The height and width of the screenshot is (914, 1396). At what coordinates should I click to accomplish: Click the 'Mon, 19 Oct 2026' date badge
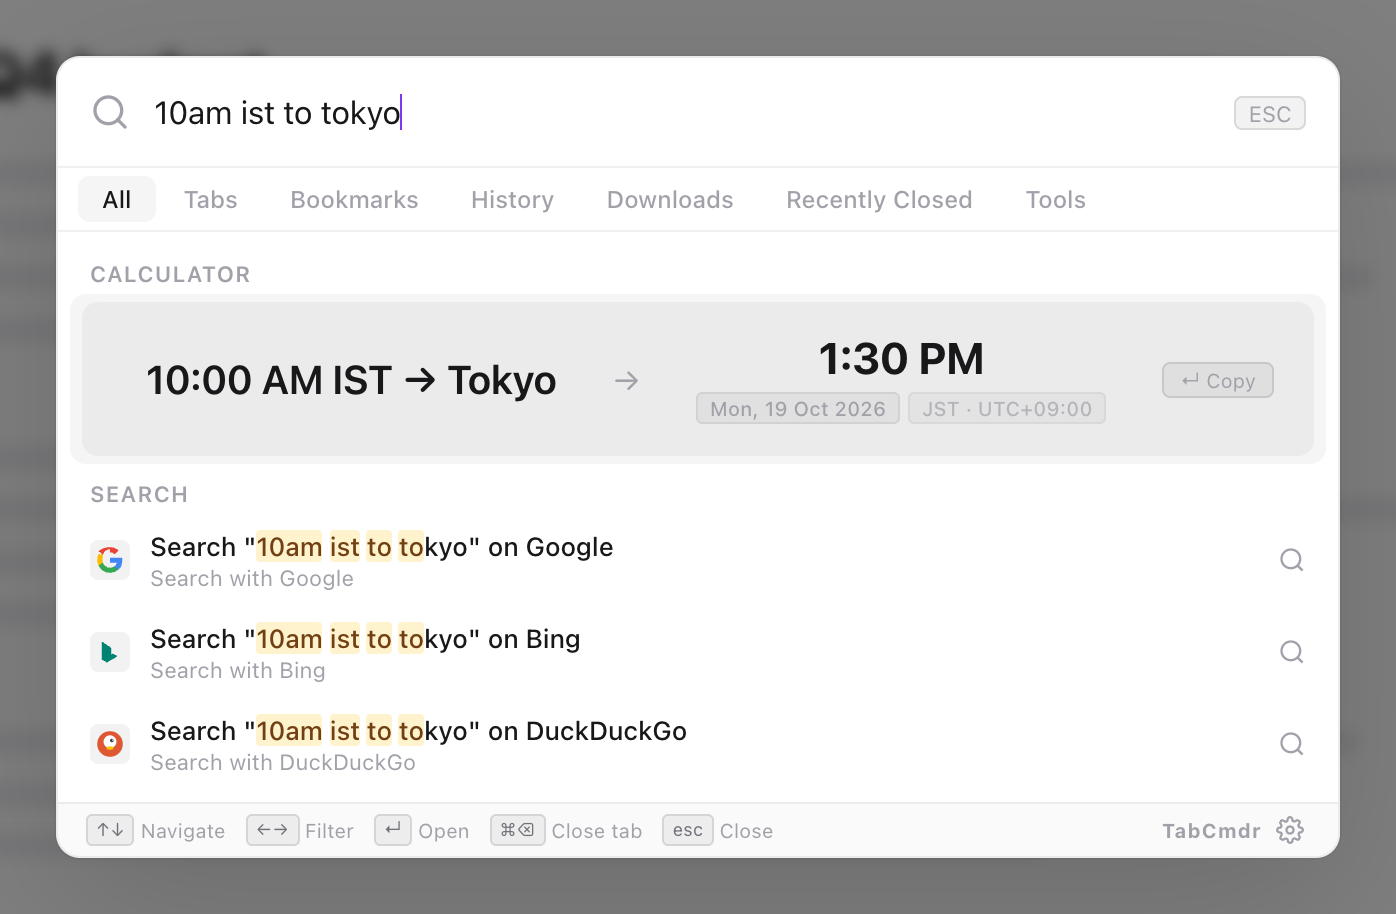(x=798, y=409)
